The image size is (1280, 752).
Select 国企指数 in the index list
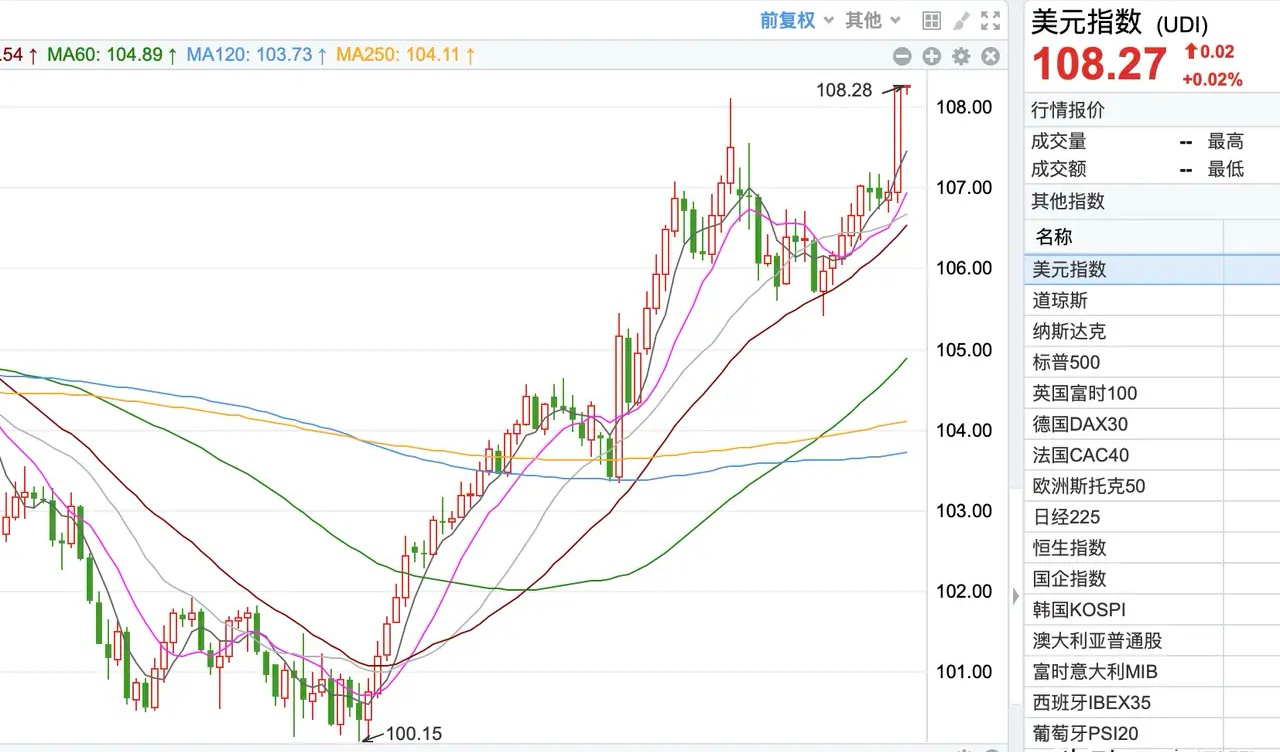[x=1152, y=579]
